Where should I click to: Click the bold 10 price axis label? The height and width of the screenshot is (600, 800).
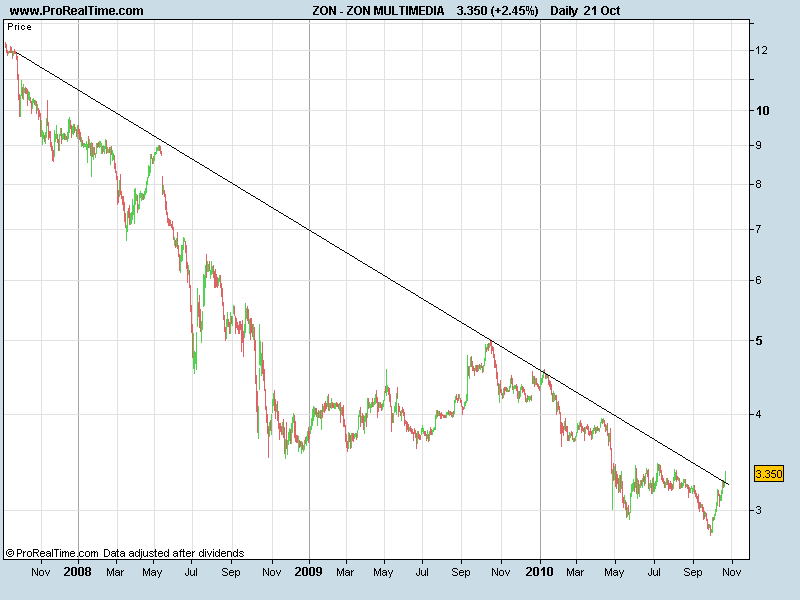762,111
